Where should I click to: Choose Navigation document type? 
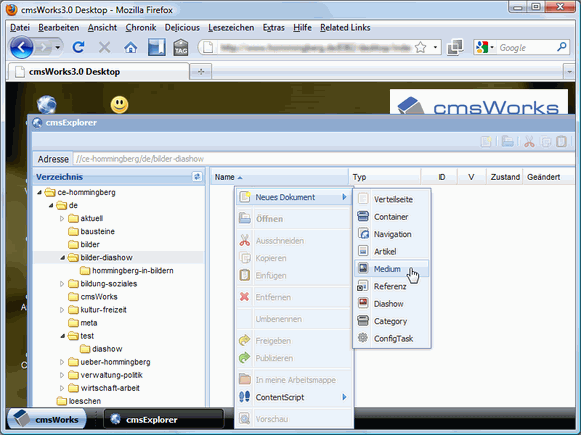(392, 234)
